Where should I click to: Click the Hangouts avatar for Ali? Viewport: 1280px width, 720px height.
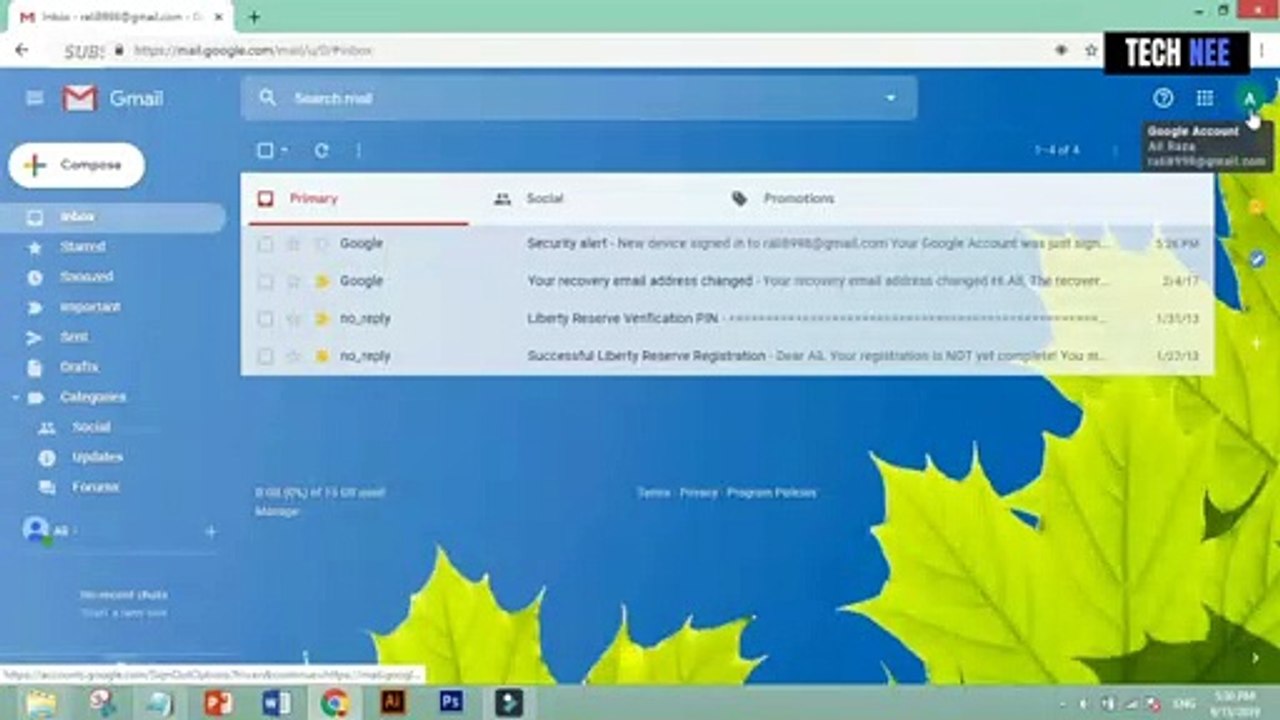(x=36, y=530)
